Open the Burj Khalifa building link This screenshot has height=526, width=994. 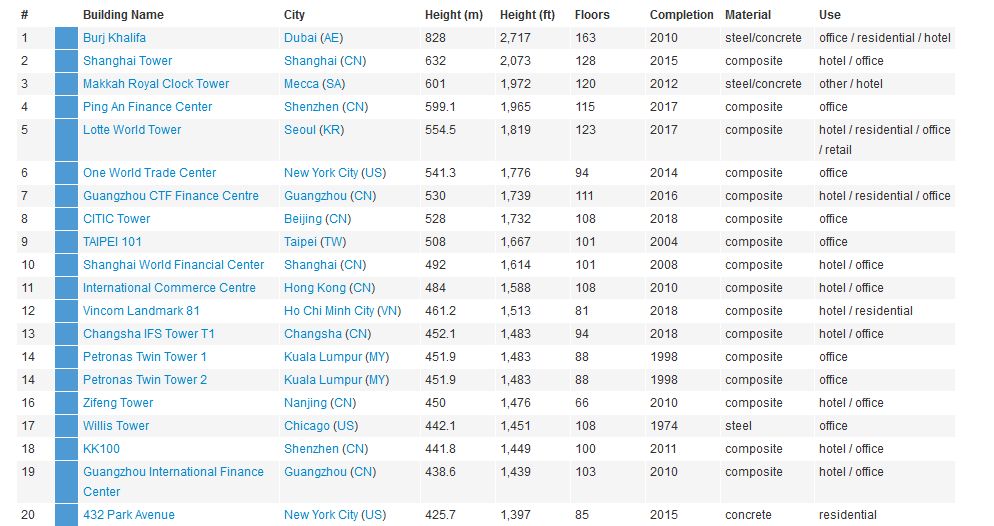point(114,38)
